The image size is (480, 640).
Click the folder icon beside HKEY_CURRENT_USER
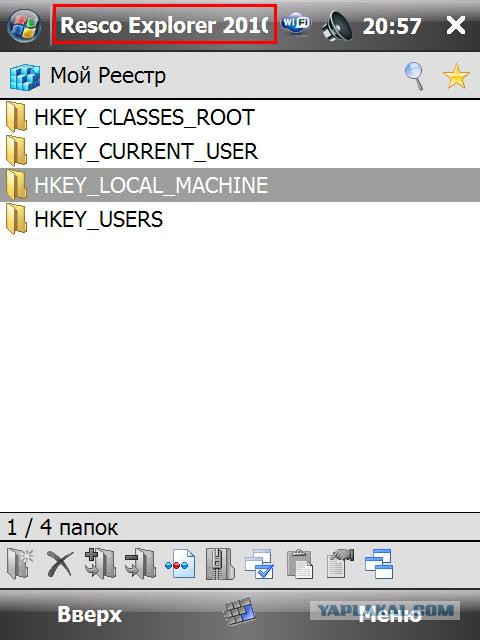pyautogui.click(x=16, y=151)
